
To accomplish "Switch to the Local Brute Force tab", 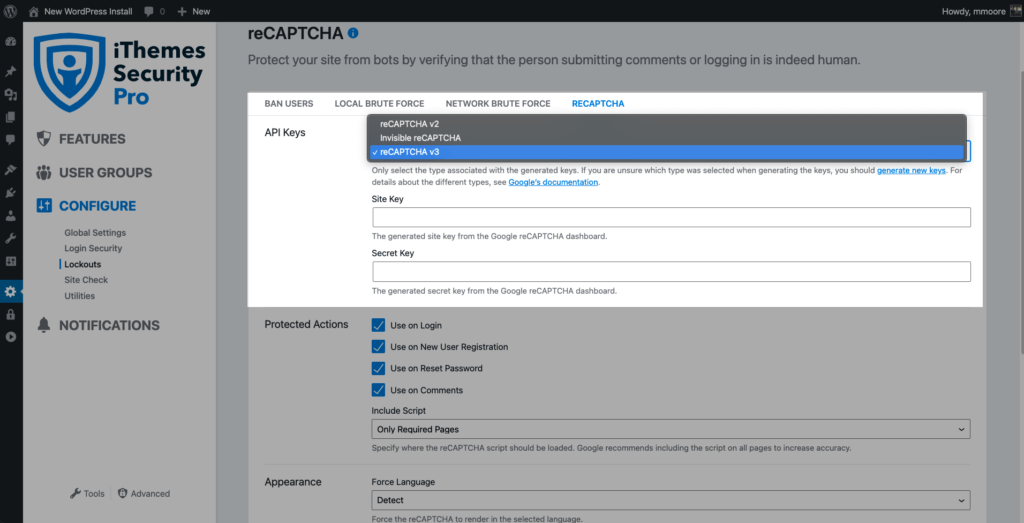I will [379, 104].
